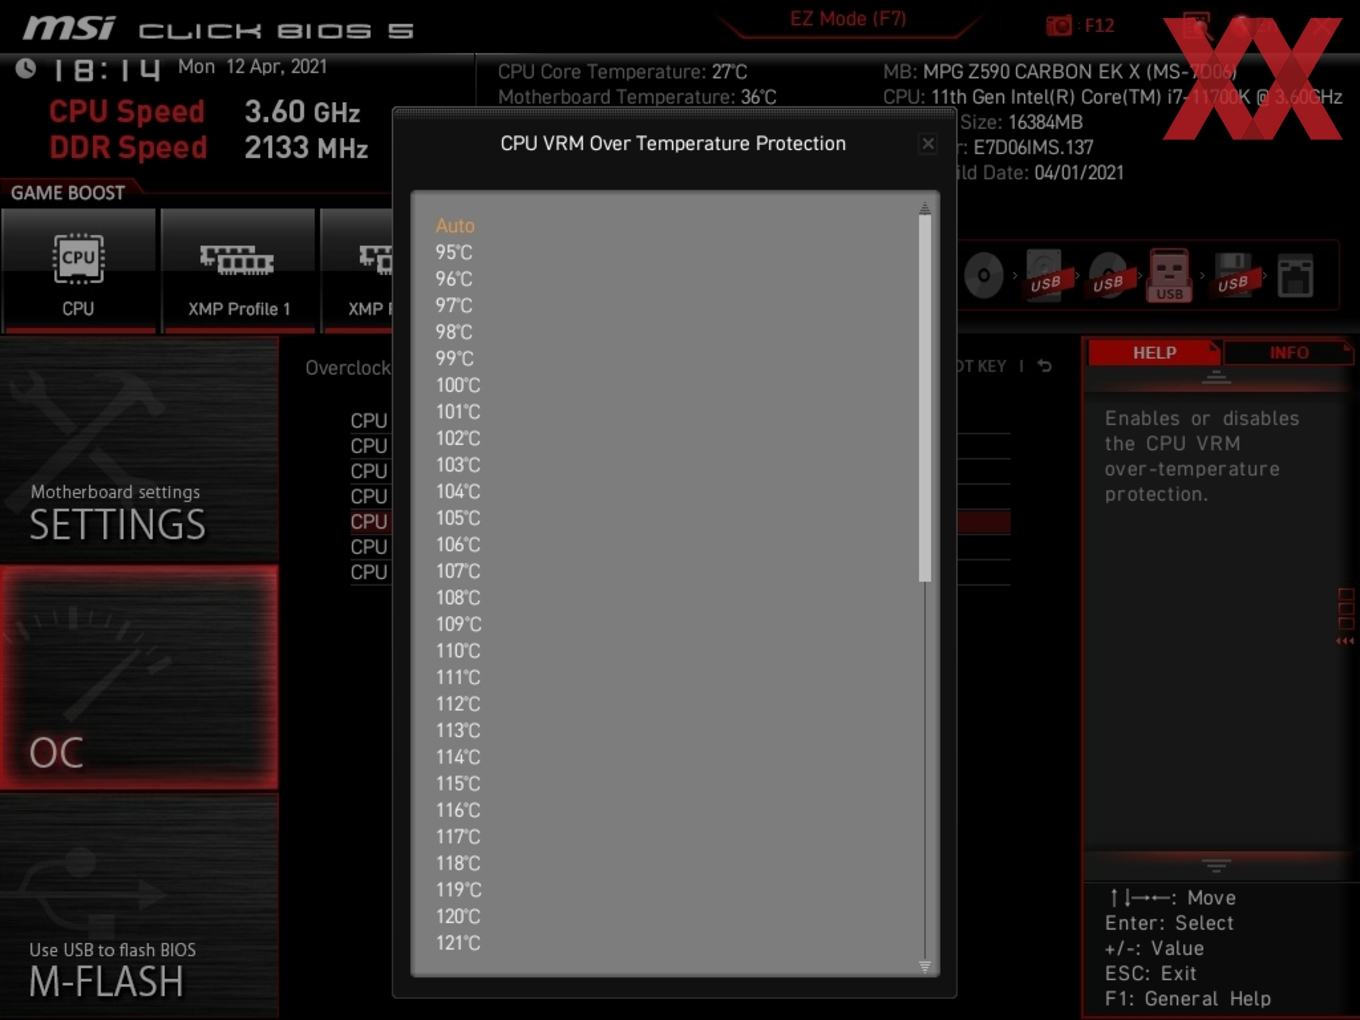Select 97°C from the list
Image resolution: width=1360 pixels, height=1020 pixels.
click(x=454, y=306)
